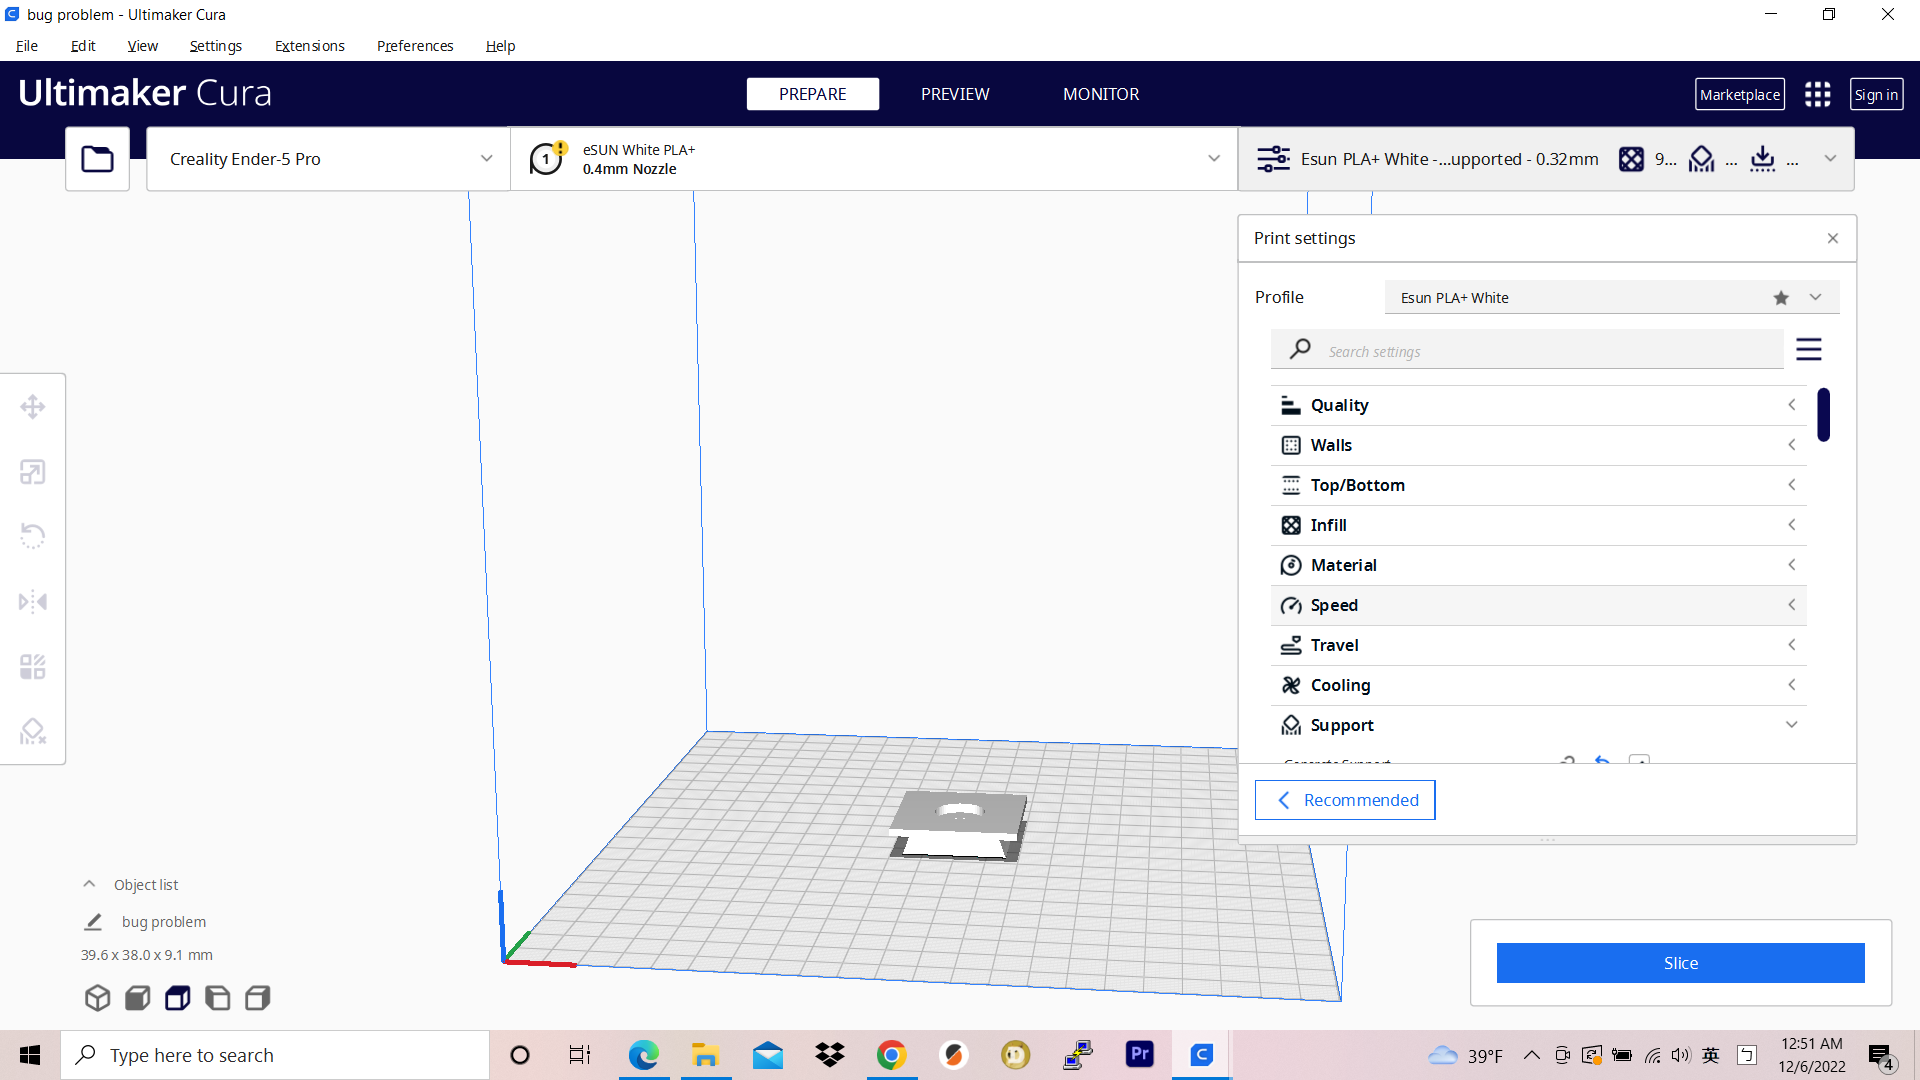
Task: Expand the Cooling settings category
Action: click(1538, 685)
